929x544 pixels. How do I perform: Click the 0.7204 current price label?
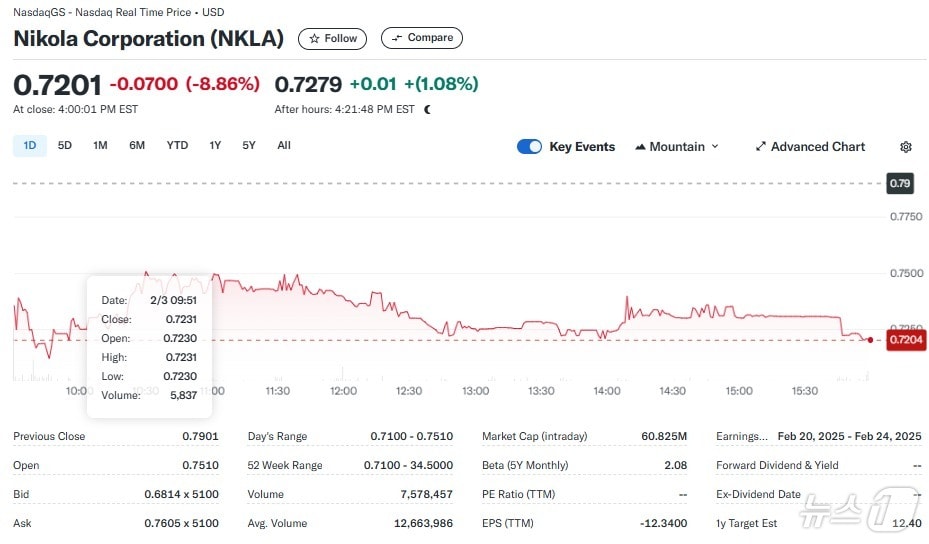[907, 340]
